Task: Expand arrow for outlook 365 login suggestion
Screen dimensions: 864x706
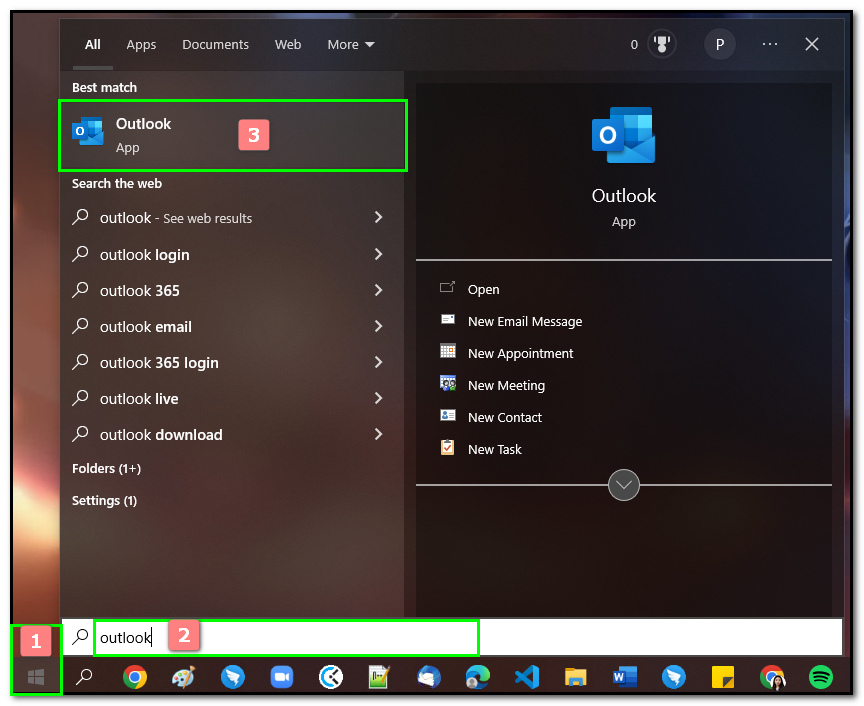Action: [x=379, y=362]
